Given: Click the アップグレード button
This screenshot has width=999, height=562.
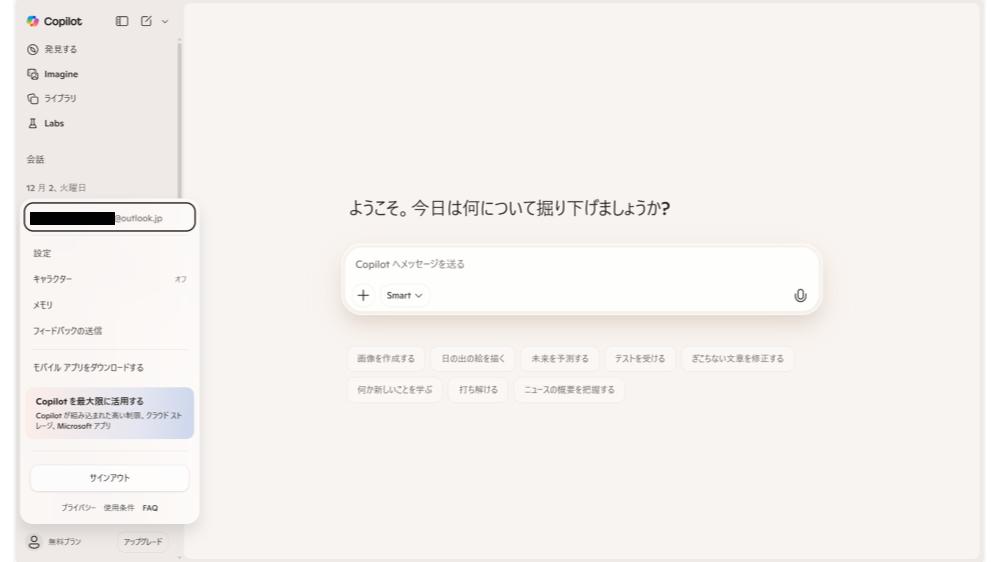Looking at the screenshot, I should (143, 542).
